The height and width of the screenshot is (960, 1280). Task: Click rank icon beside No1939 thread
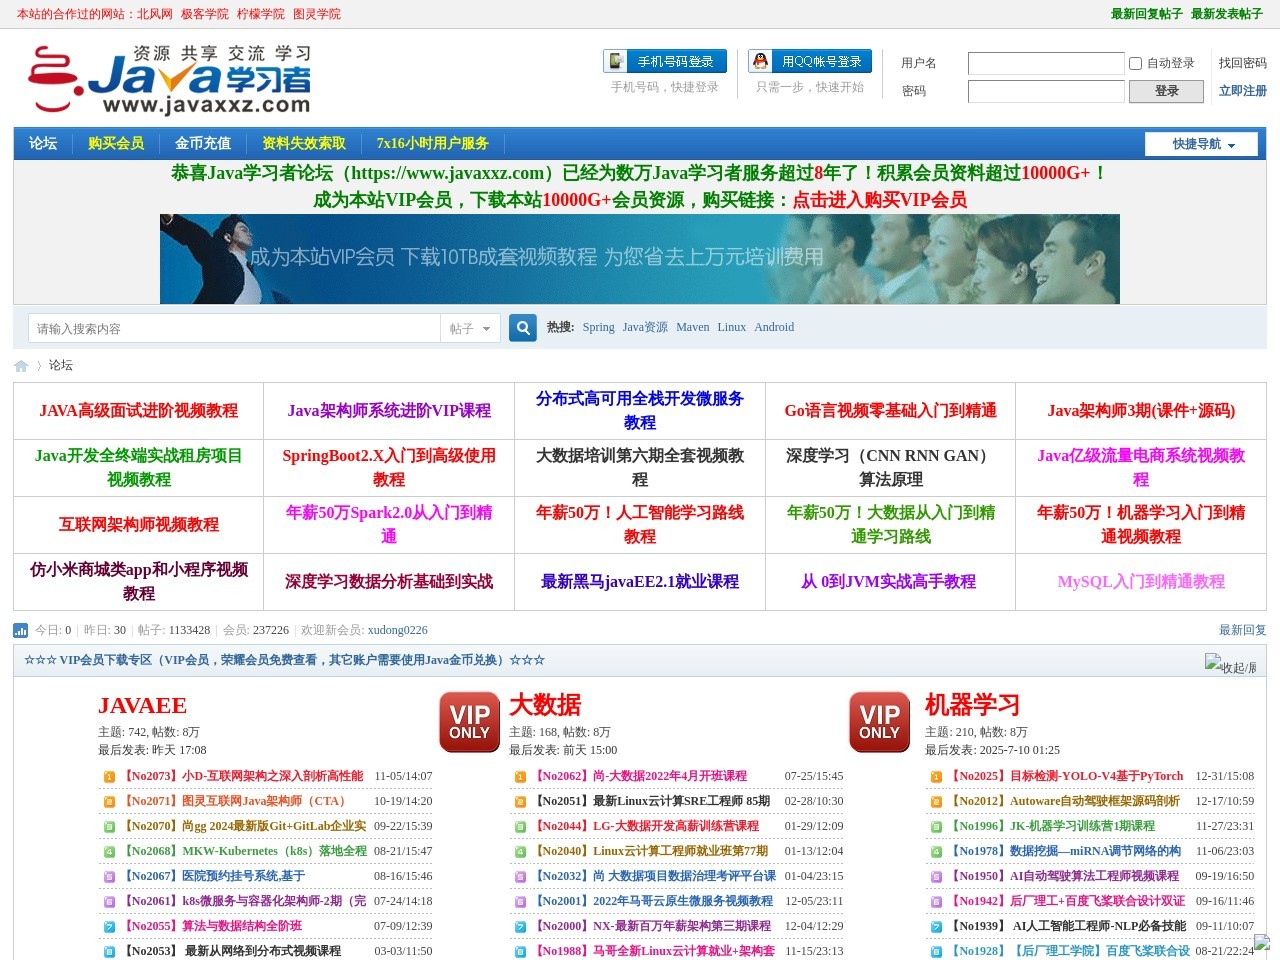pyautogui.click(x=936, y=927)
